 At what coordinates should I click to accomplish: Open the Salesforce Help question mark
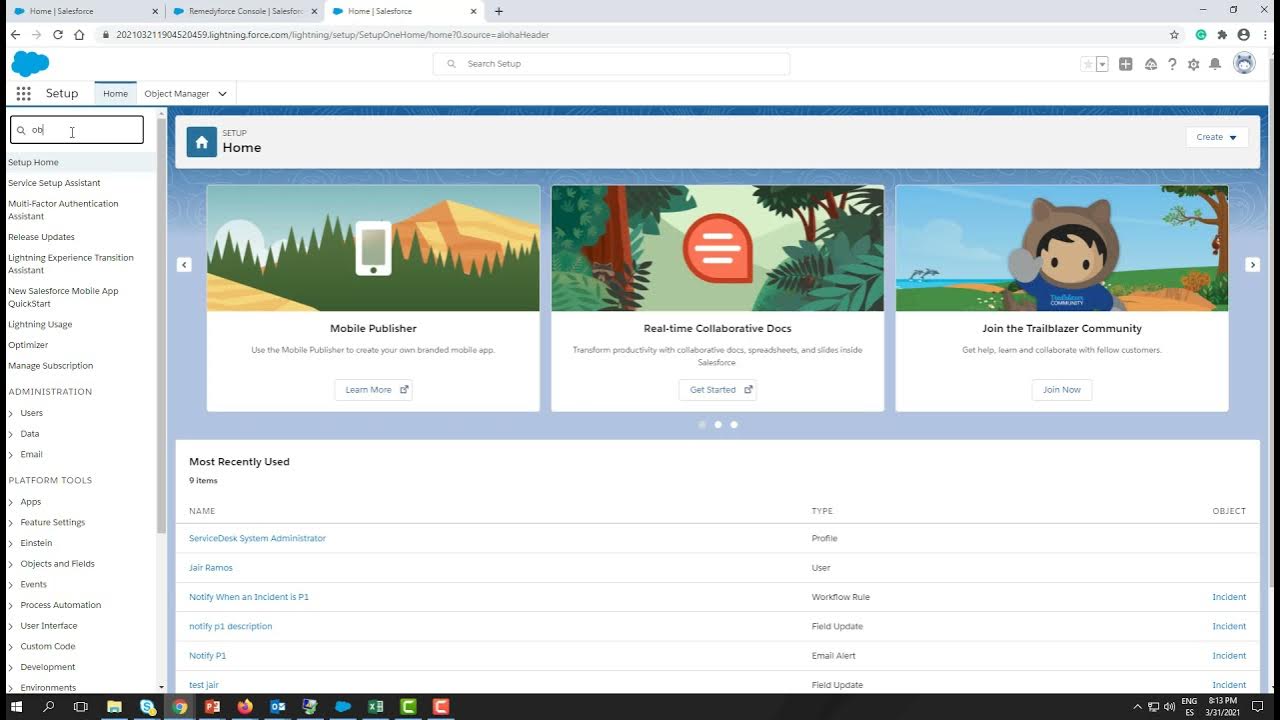point(1172,64)
